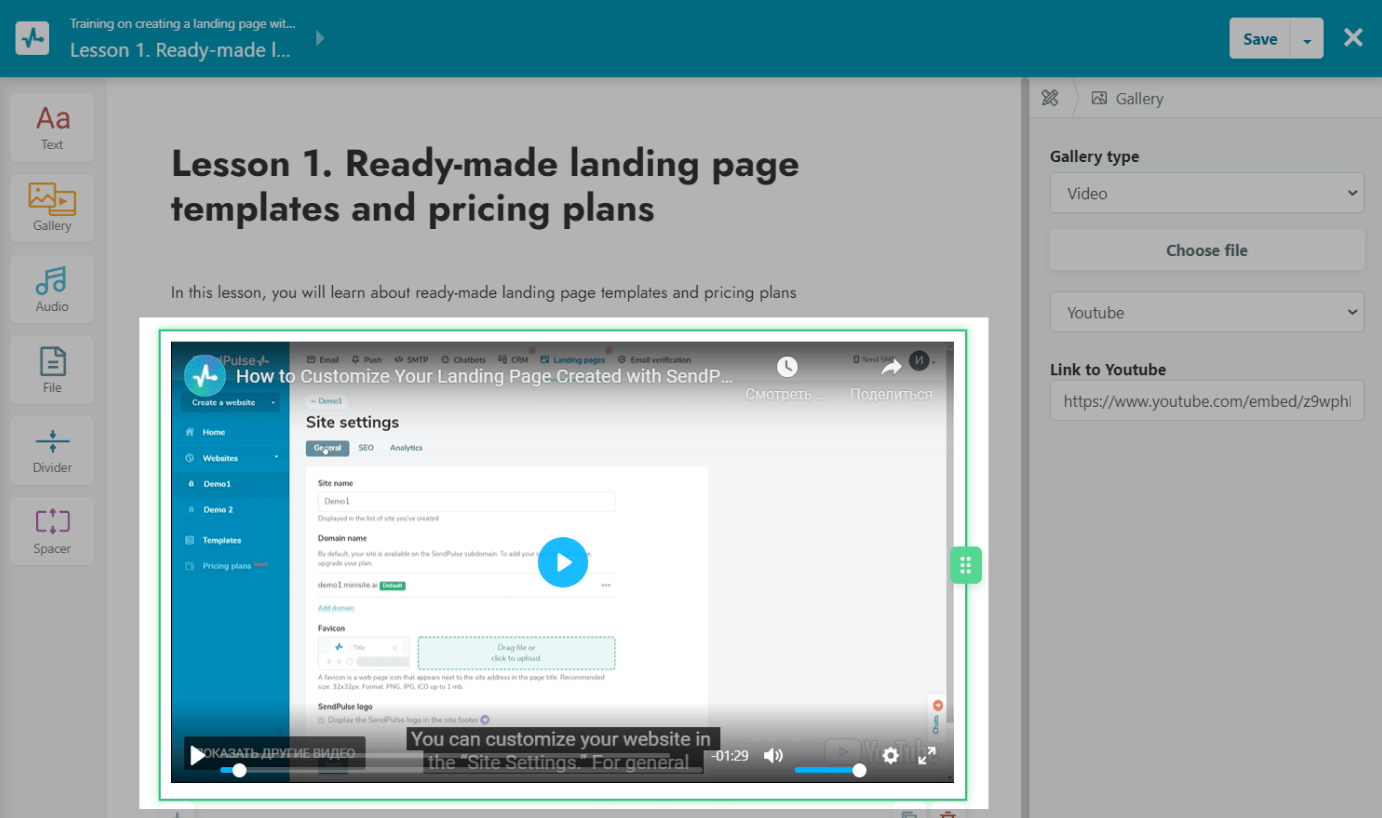Viewport: 1382px width, 818px height.
Task: Click the Link to Youtube input field
Action: (1206, 401)
